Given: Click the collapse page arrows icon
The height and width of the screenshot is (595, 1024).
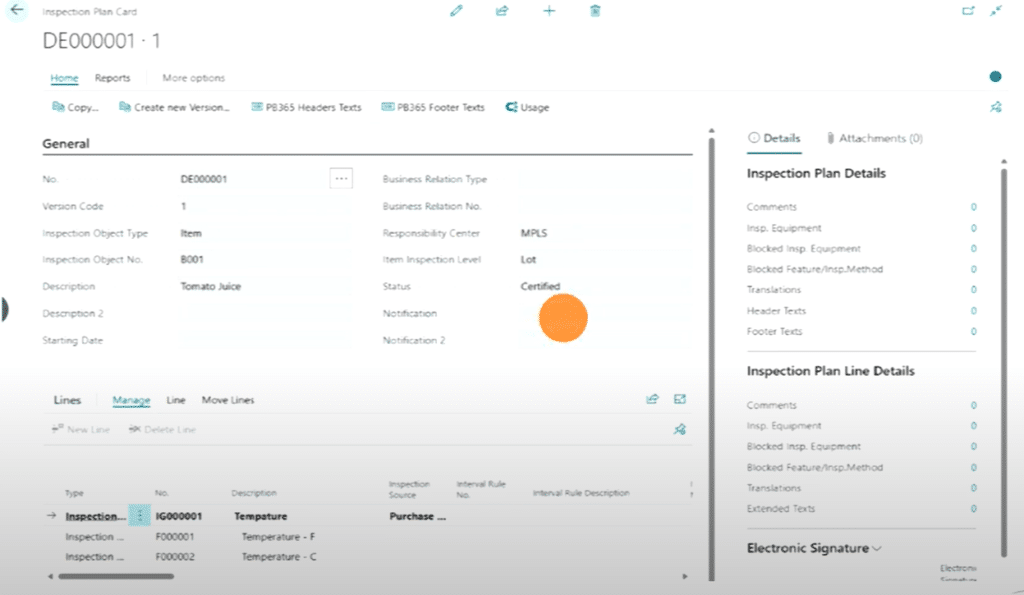Looking at the screenshot, I should [996, 11].
